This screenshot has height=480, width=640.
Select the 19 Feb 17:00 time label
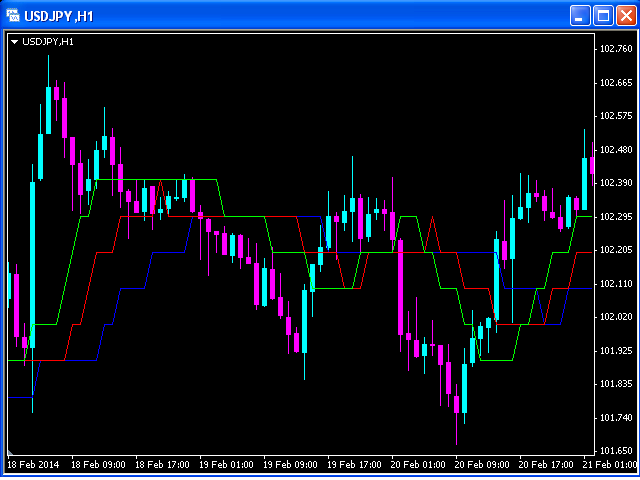(354, 464)
